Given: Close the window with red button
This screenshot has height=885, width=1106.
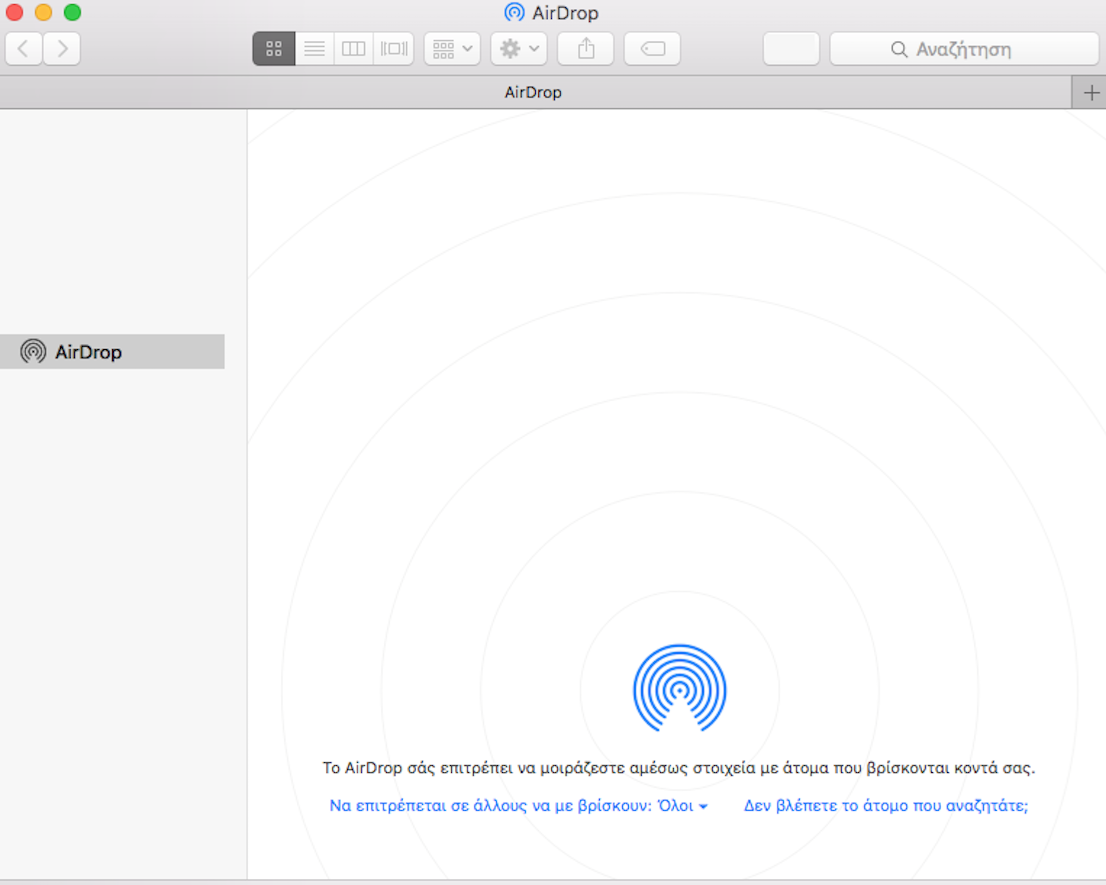Looking at the screenshot, I should coord(14,12).
